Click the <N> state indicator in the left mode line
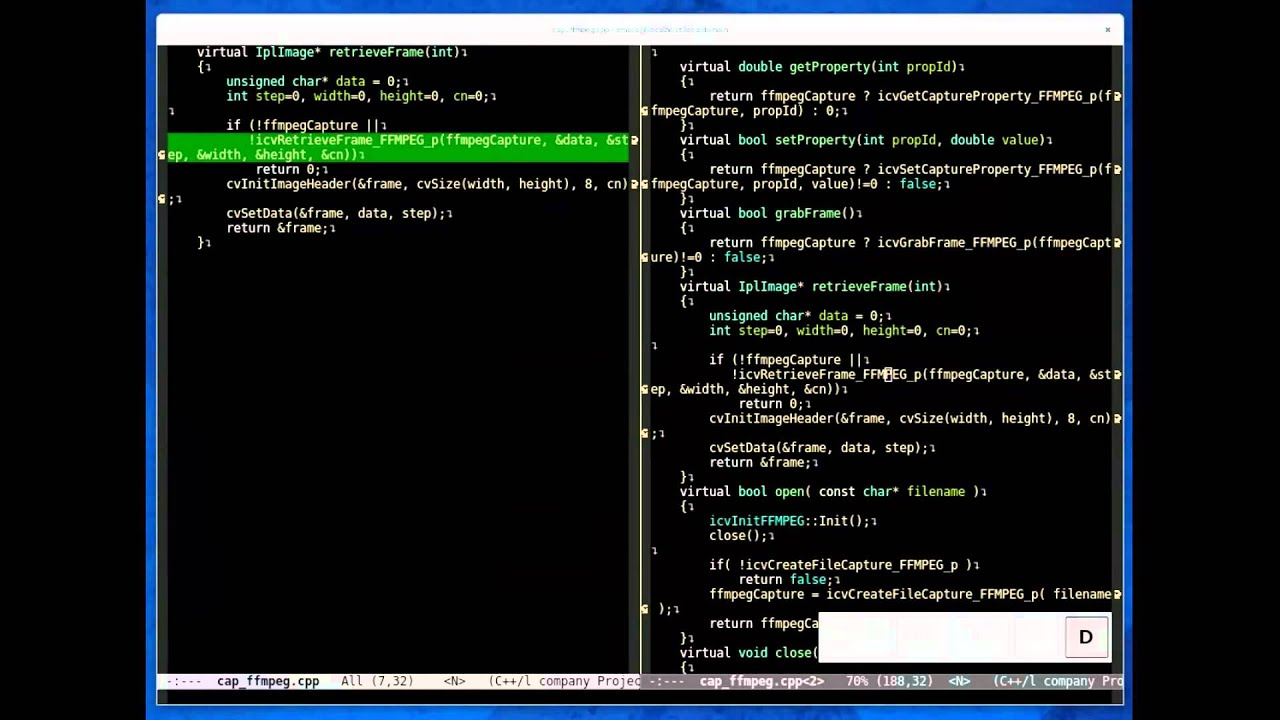This screenshot has width=1280, height=720. click(x=454, y=681)
